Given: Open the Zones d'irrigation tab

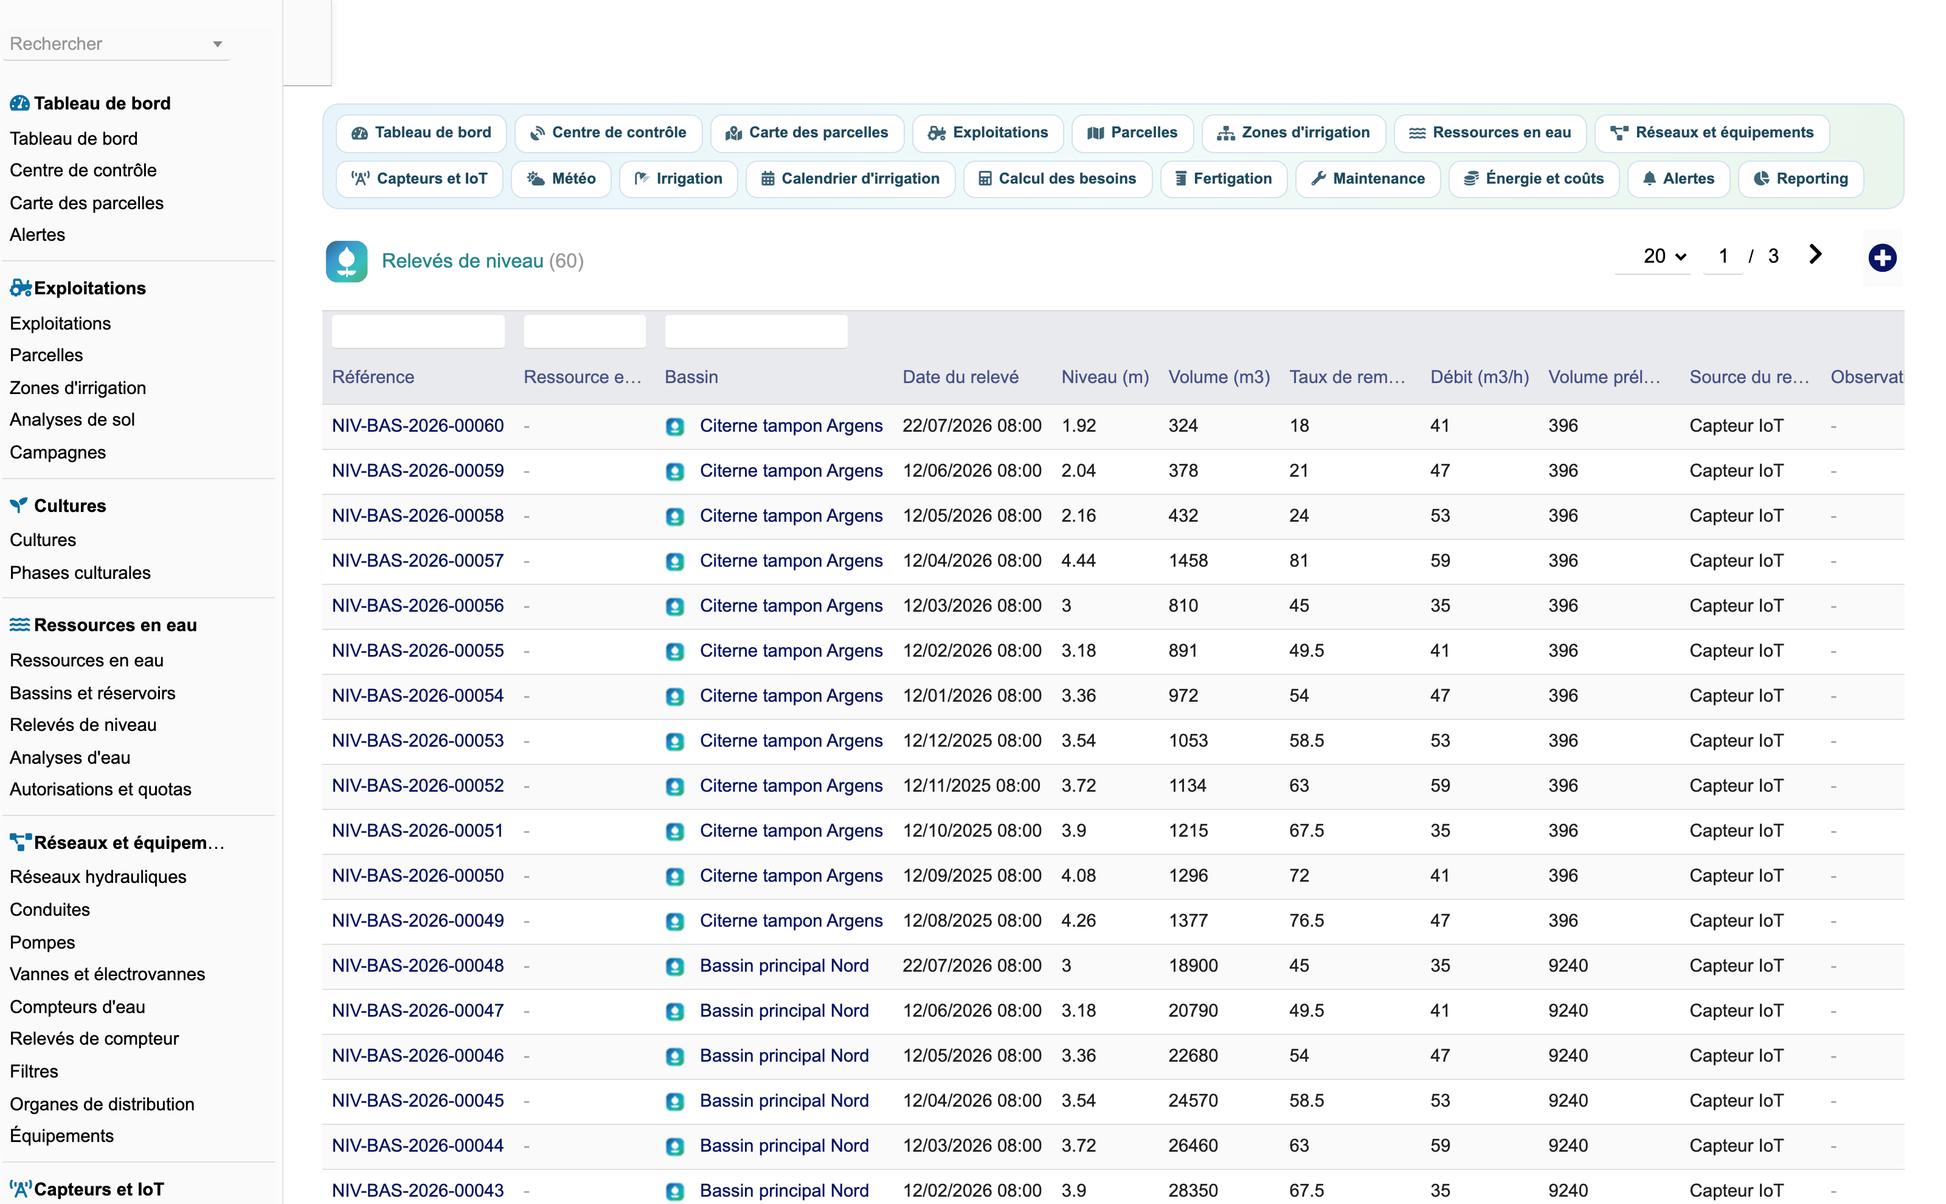Looking at the screenshot, I should click(1293, 133).
